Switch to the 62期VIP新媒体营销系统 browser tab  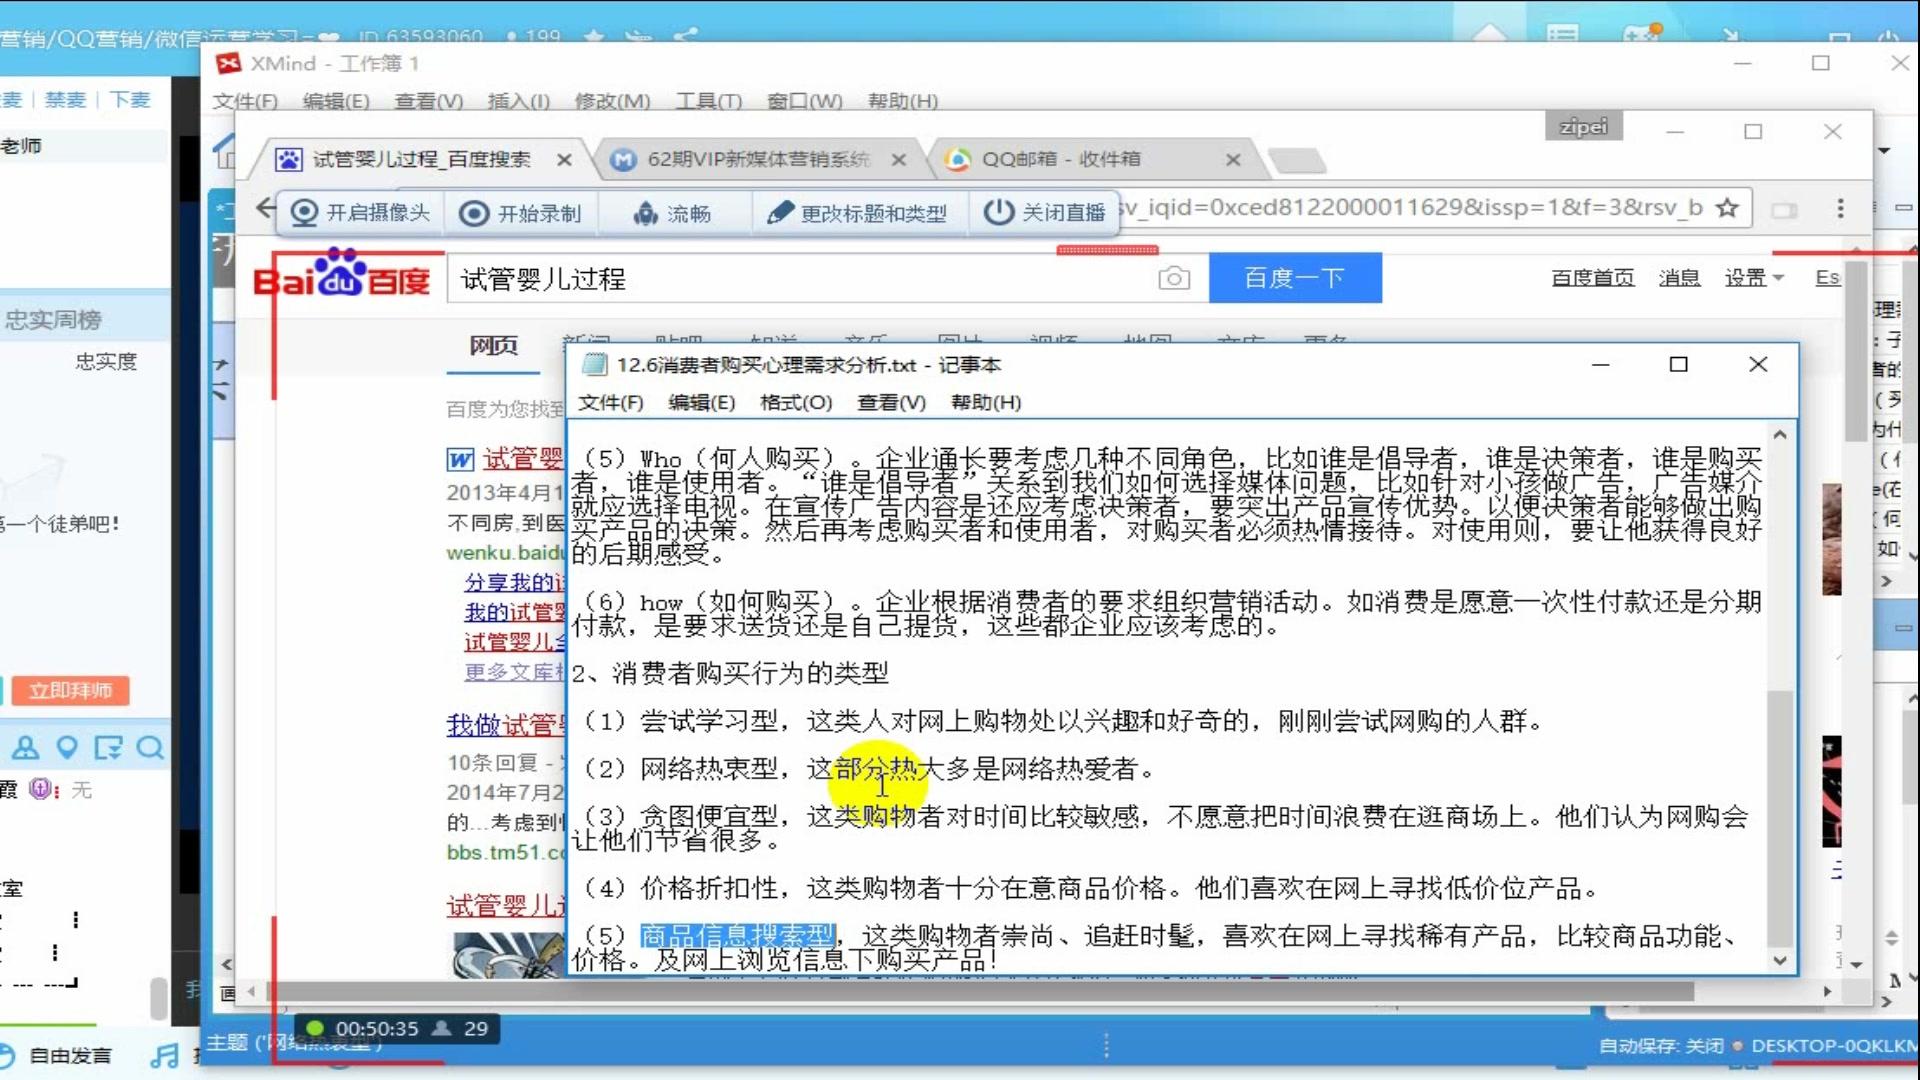coord(757,159)
